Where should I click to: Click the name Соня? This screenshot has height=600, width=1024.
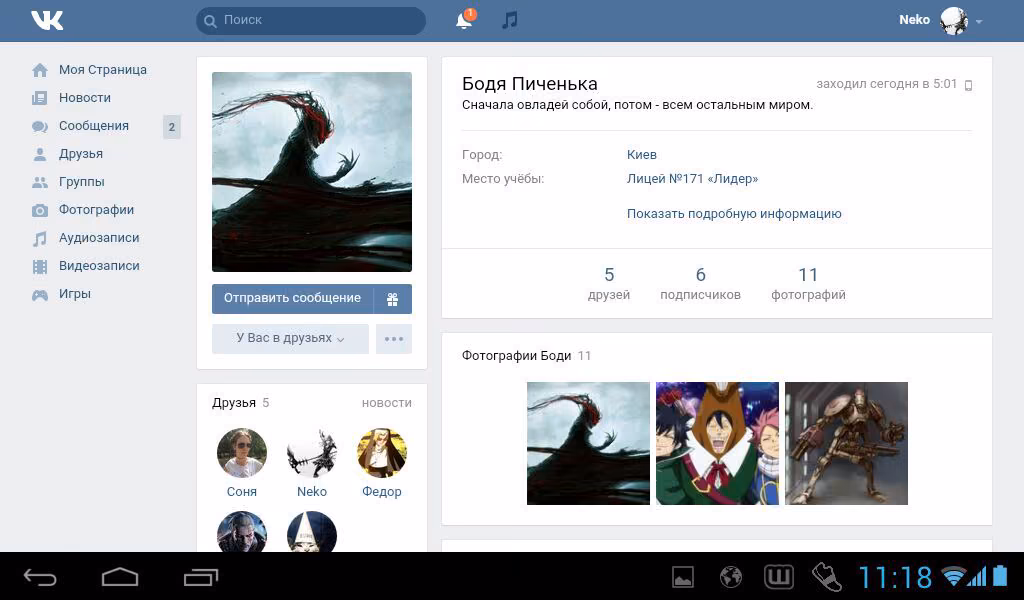(x=242, y=492)
